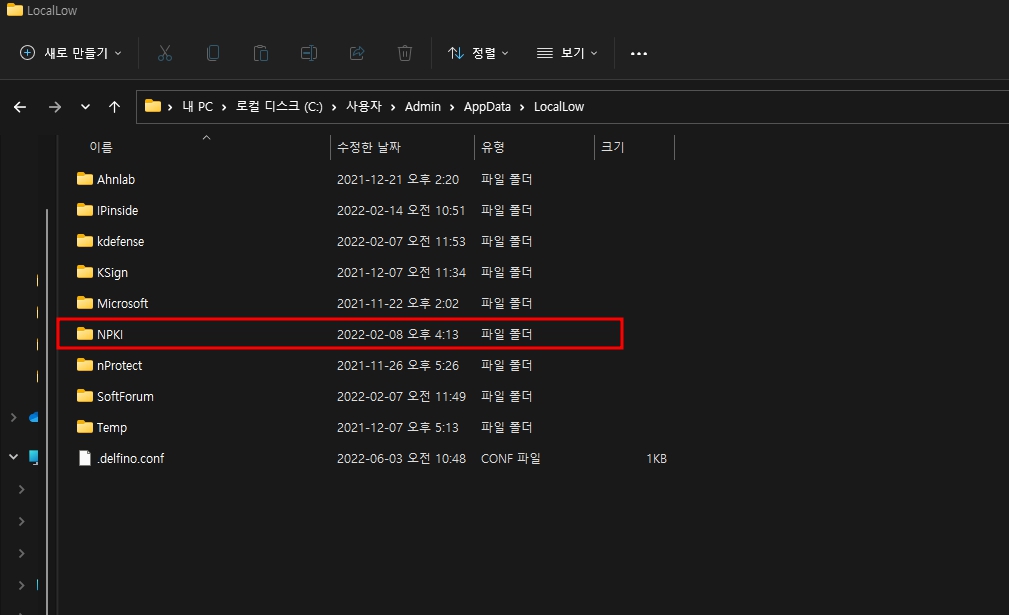Open recent locations with the address bar chevron
The image size is (1009, 615).
[85, 106]
